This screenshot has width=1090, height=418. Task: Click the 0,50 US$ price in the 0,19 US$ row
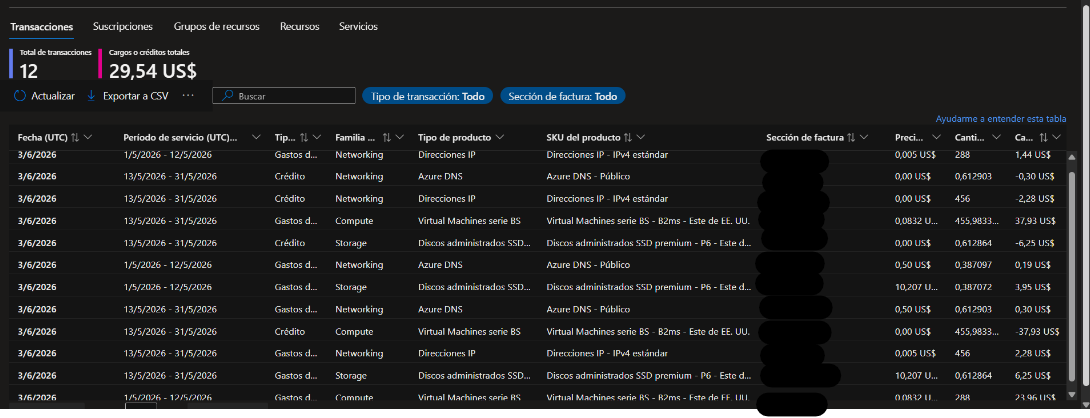[x=913, y=265]
